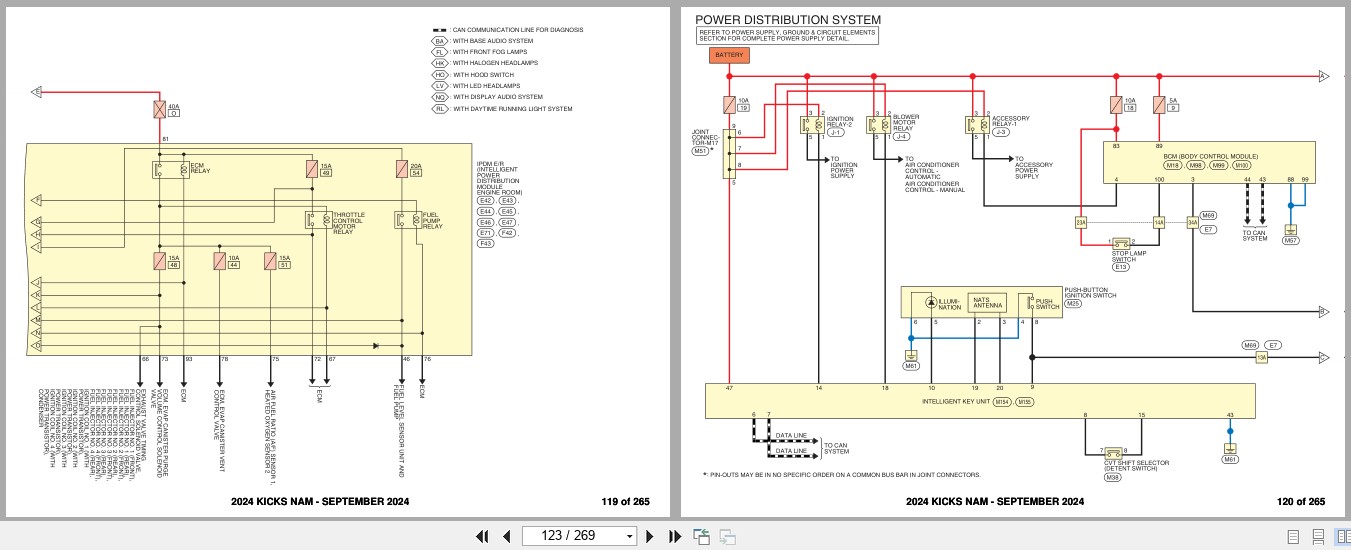Select two-page facing view
Viewport: 1351px width, 550px height.
[1342, 536]
